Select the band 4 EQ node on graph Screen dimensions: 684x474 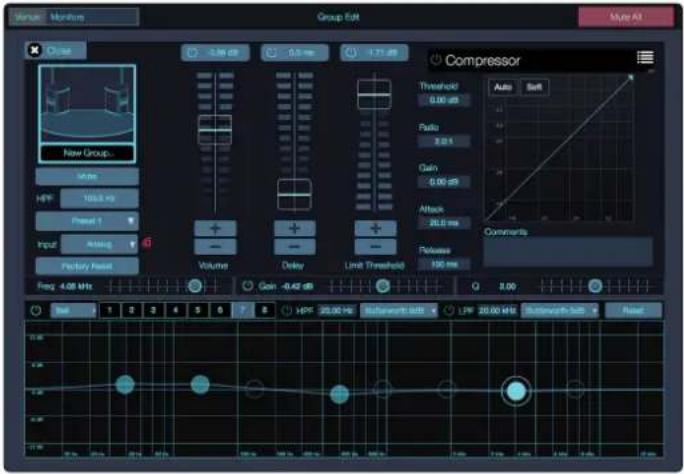[339, 394]
